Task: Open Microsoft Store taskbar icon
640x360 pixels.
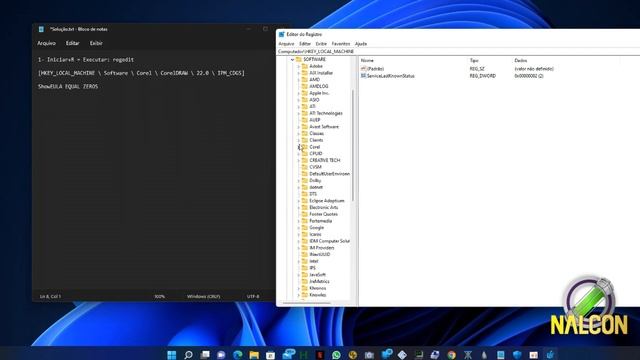Action: click(270, 355)
